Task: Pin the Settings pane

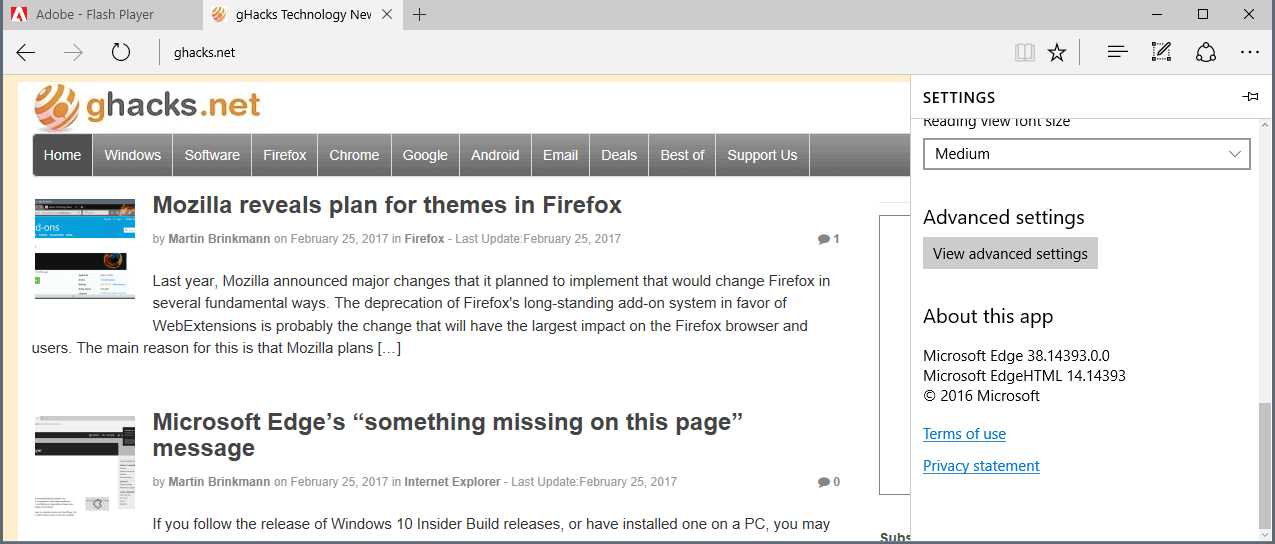Action: [1250, 97]
